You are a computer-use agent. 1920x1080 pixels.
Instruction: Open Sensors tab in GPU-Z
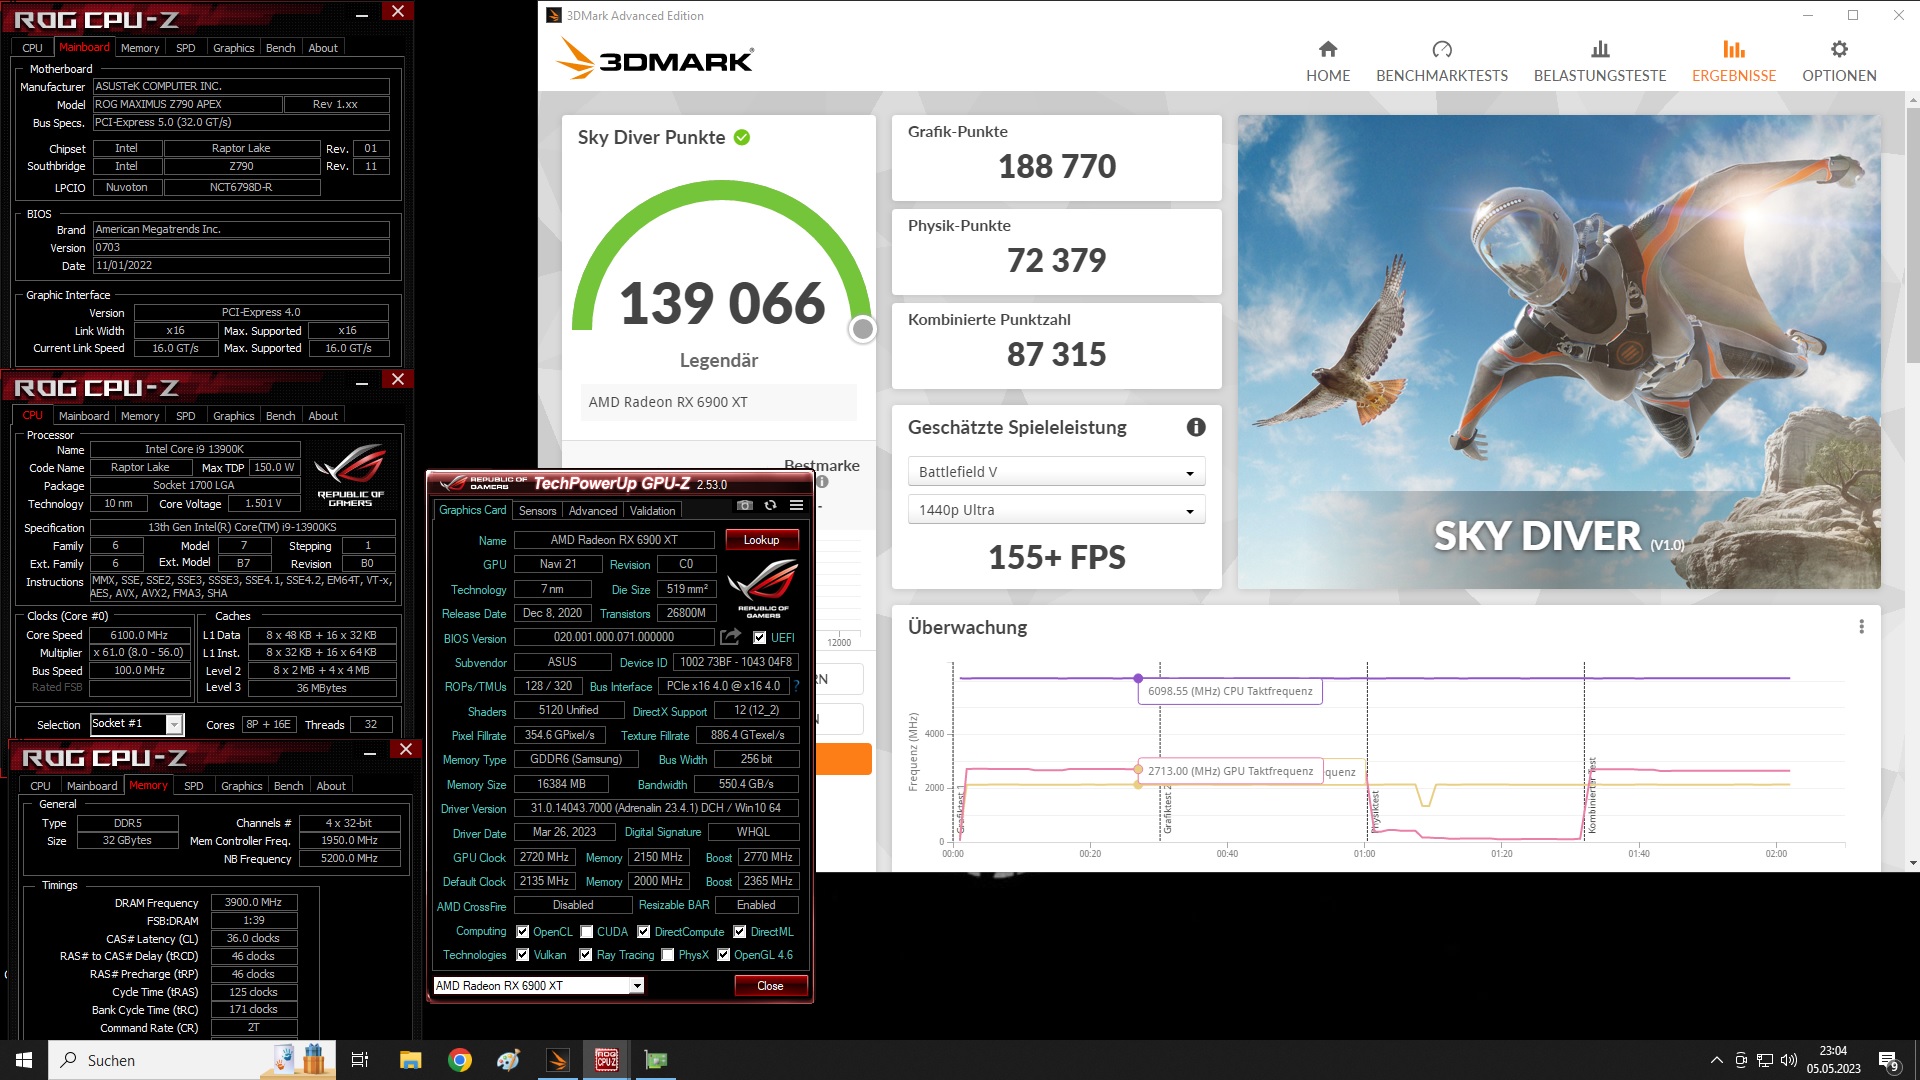[537, 511]
